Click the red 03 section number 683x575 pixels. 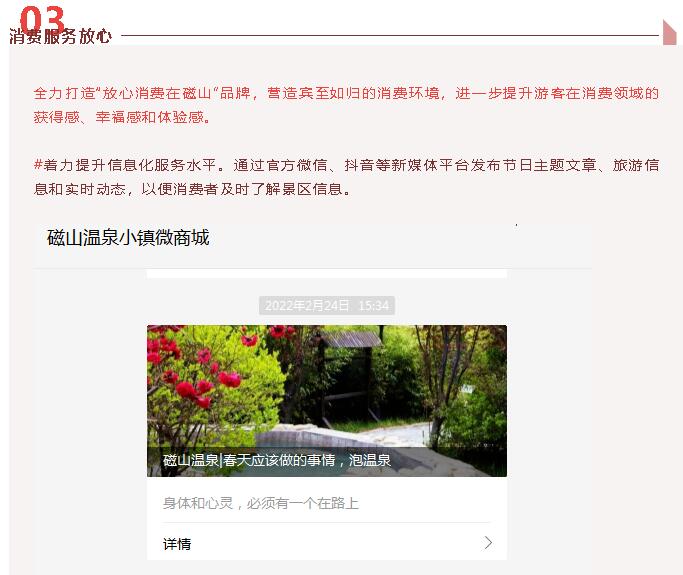42,18
